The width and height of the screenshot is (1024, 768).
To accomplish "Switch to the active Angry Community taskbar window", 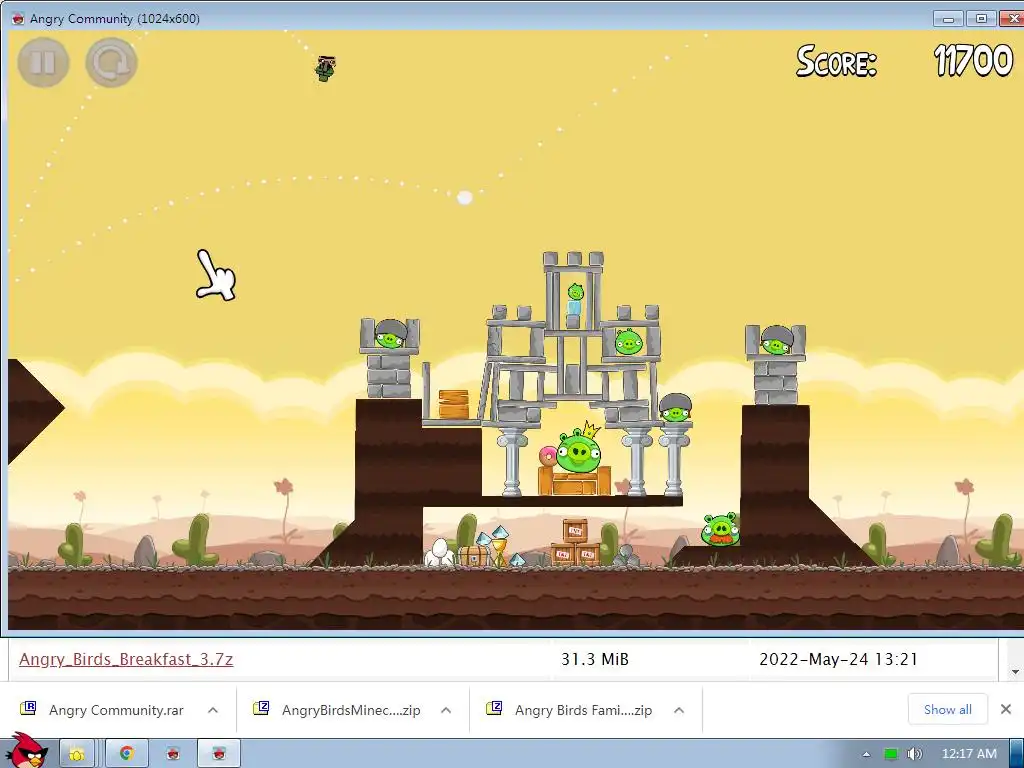I will pyautogui.click(x=219, y=754).
